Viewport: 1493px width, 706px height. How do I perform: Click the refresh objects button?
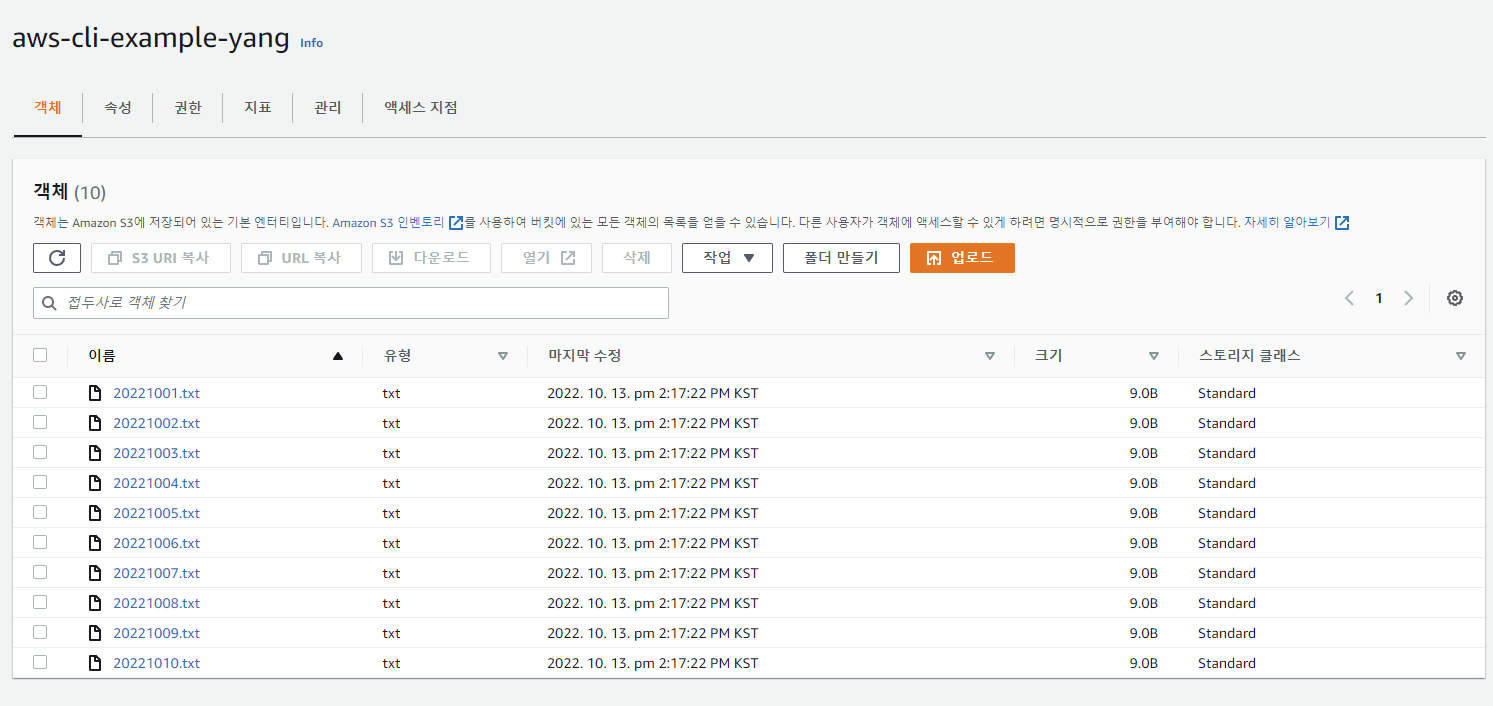[57, 258]
